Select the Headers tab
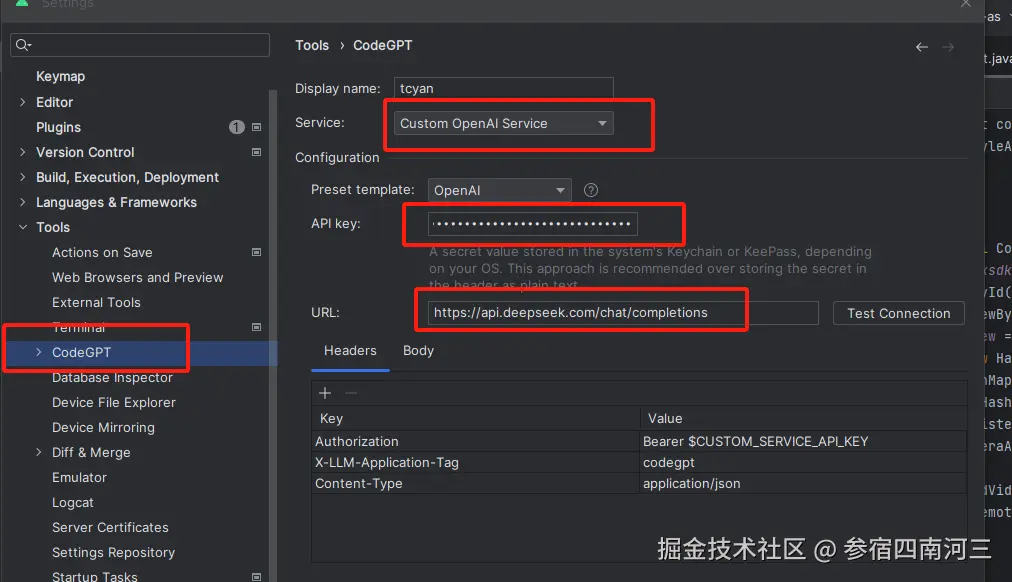This screenshot has height=582, width=1012. 350,351
